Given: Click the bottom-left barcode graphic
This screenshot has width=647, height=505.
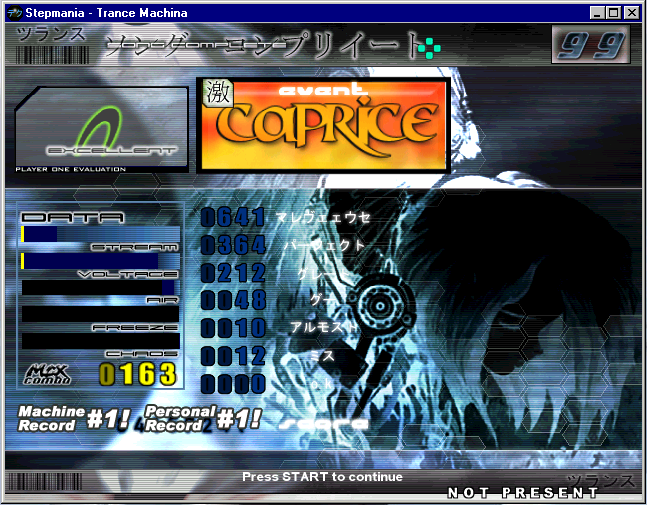Looking at the screenshot, I should [x=45, y=481].
